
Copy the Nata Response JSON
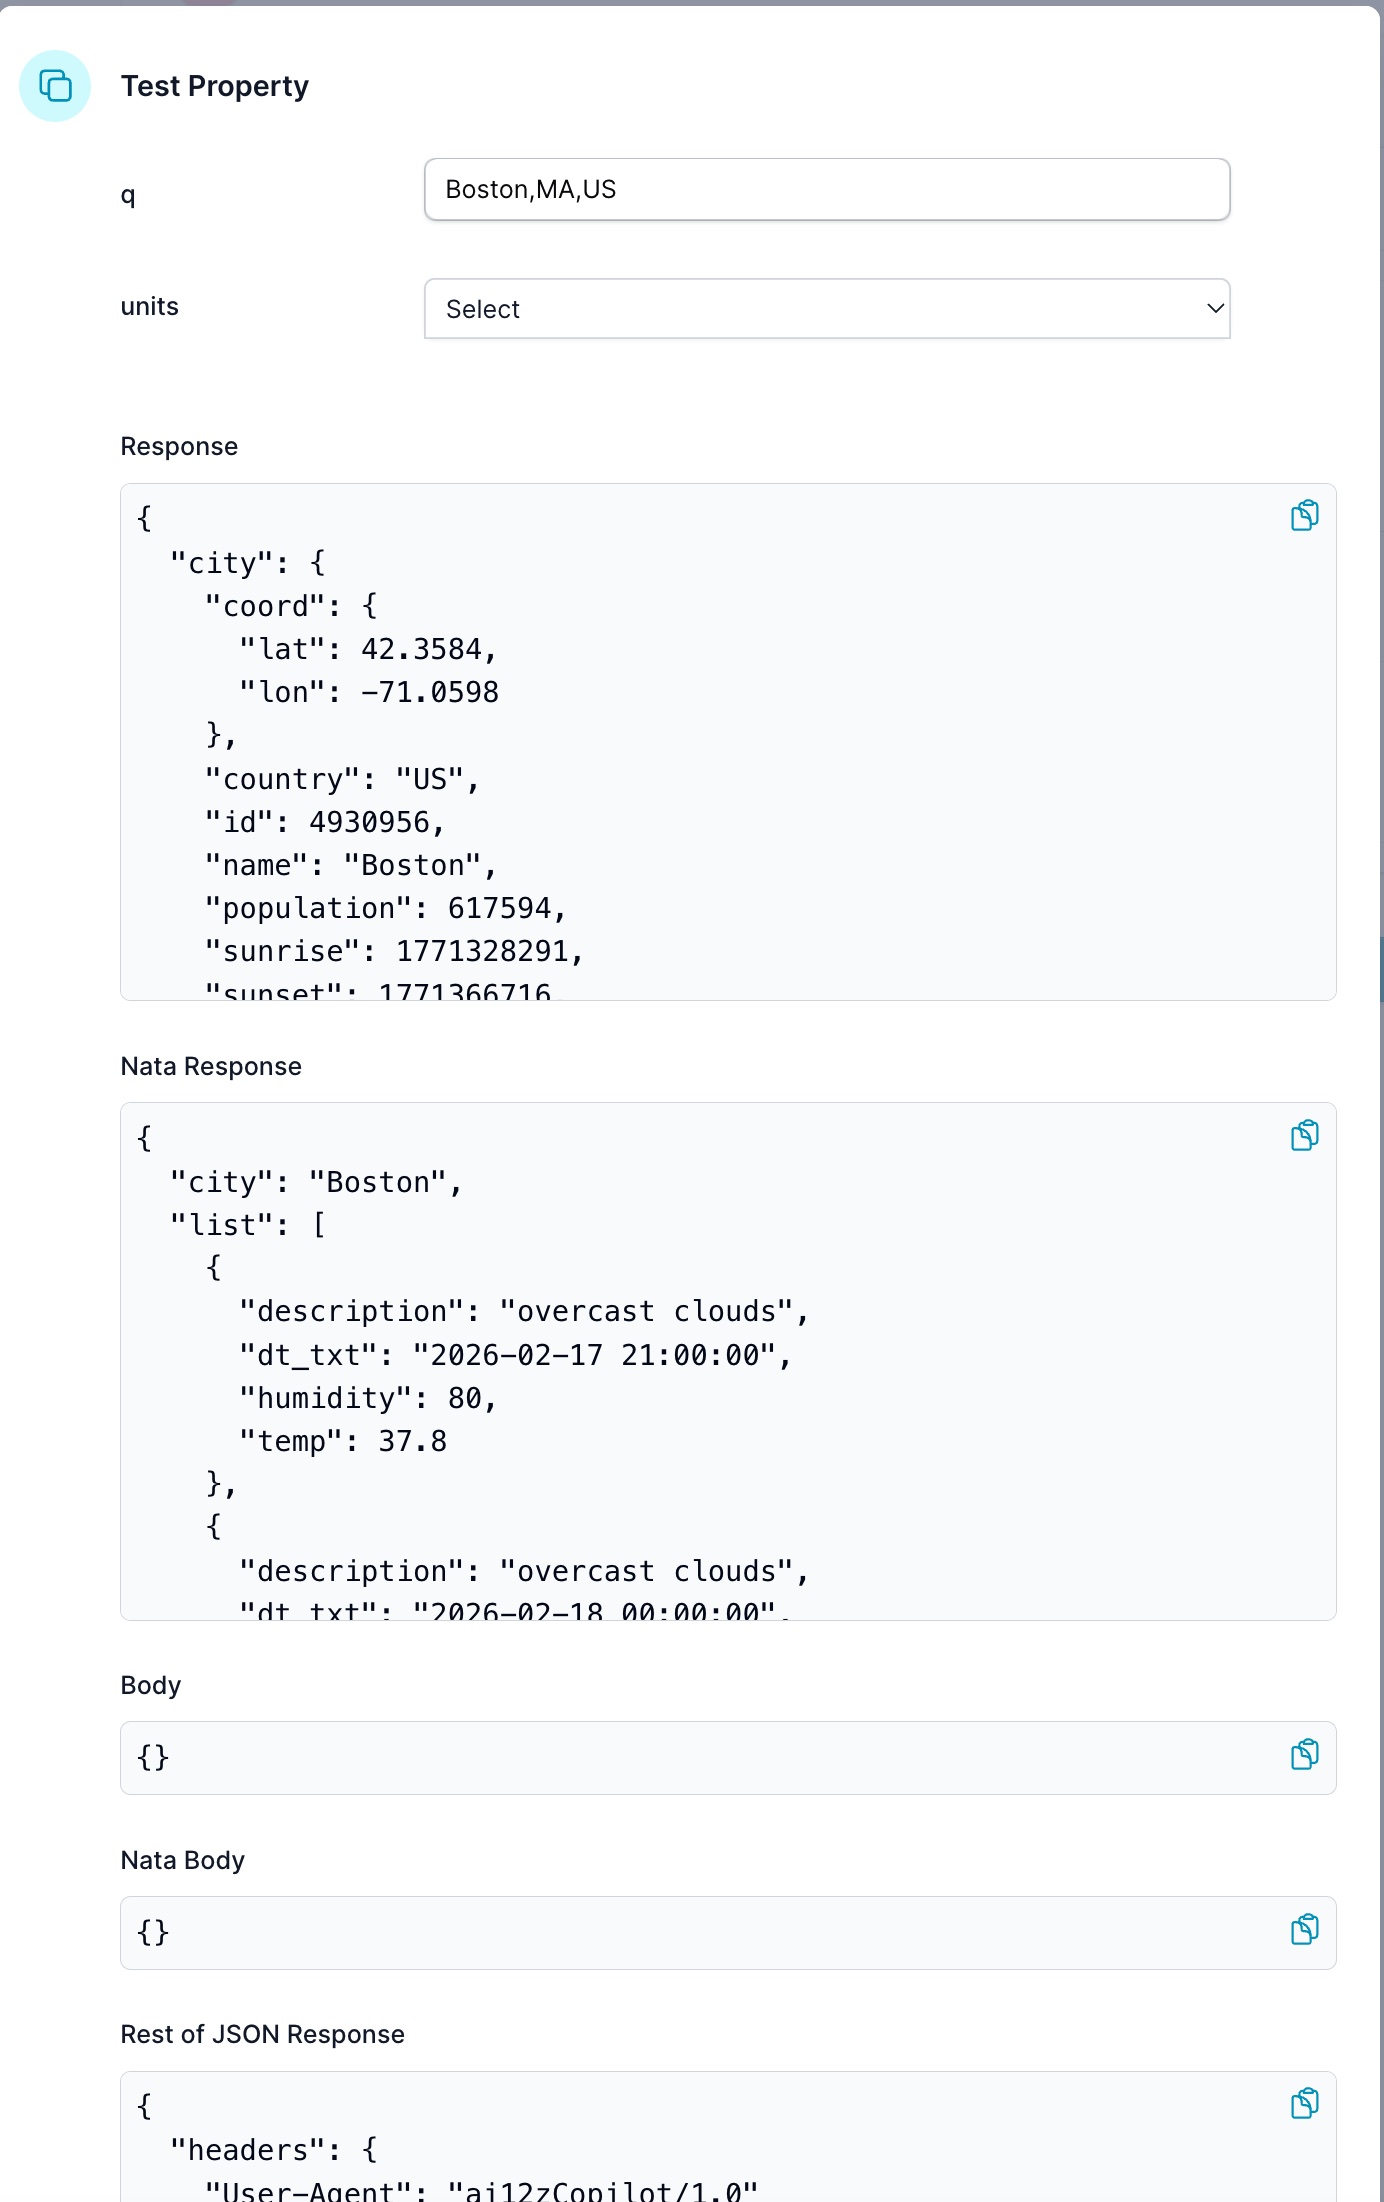(x=1304, y=1136)
